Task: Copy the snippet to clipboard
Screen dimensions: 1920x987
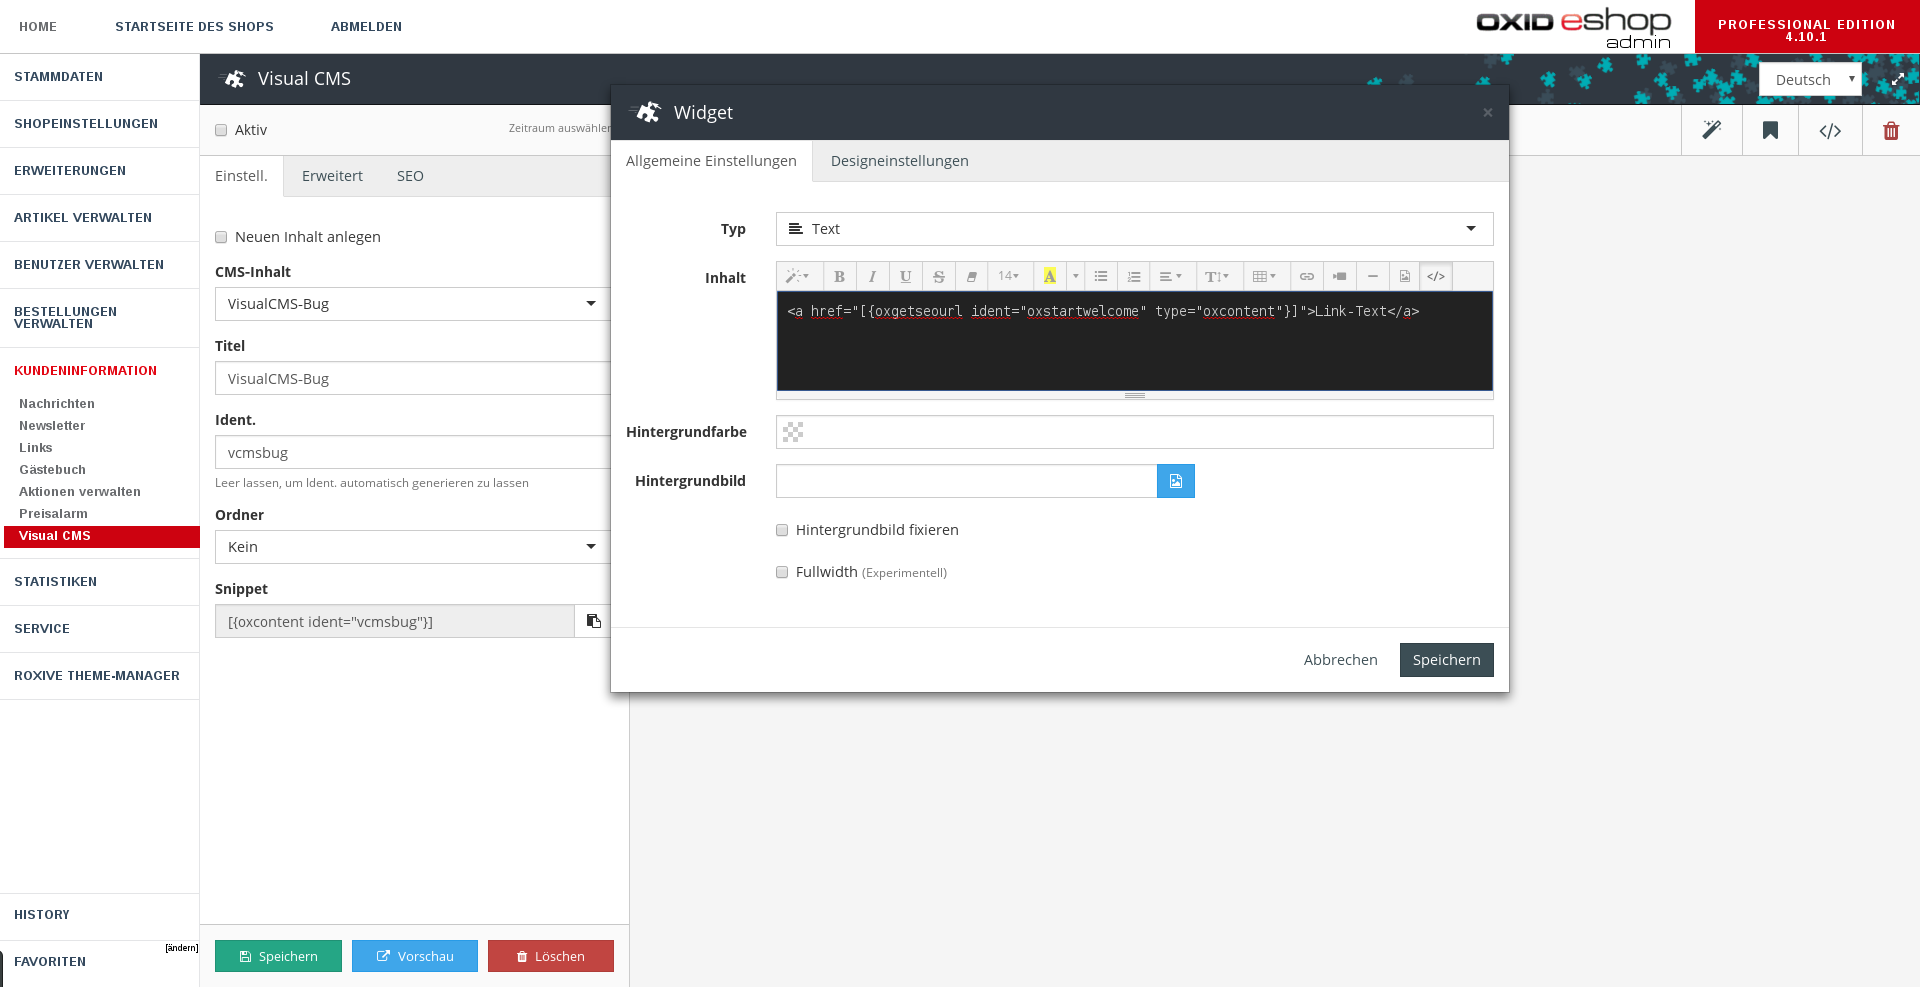Action: 593,621
